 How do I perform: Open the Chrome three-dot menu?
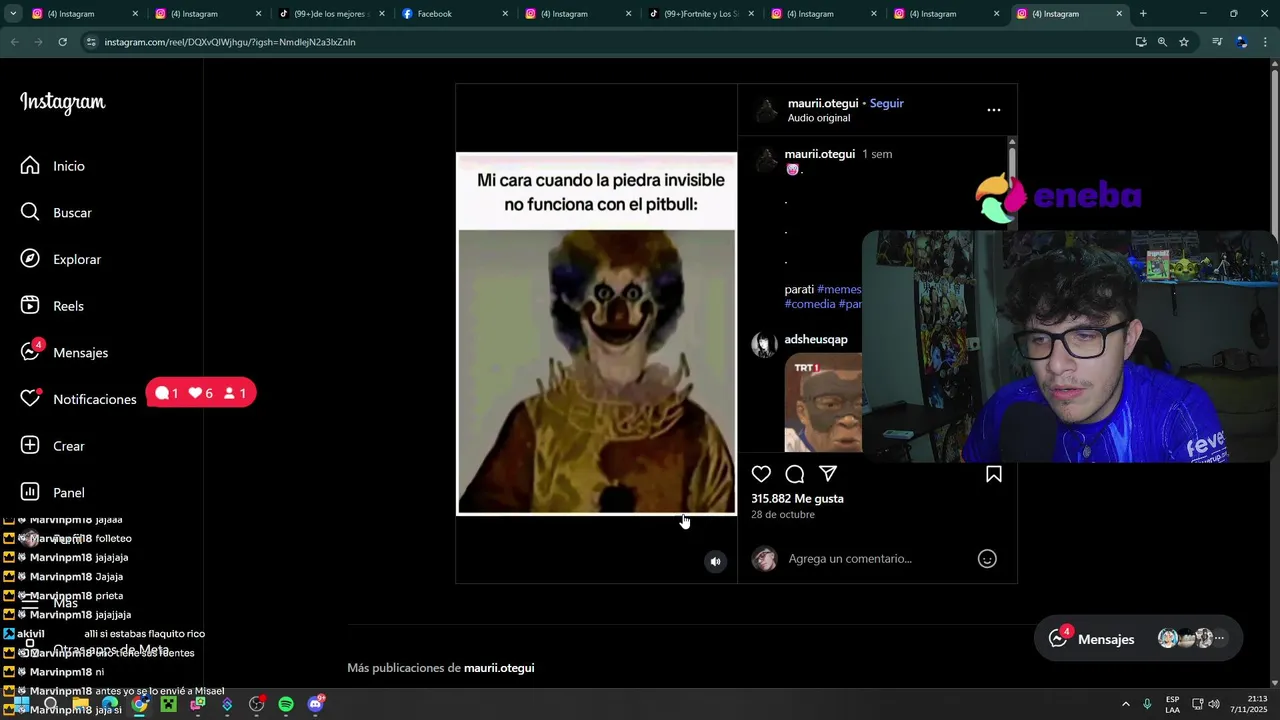1266,42
